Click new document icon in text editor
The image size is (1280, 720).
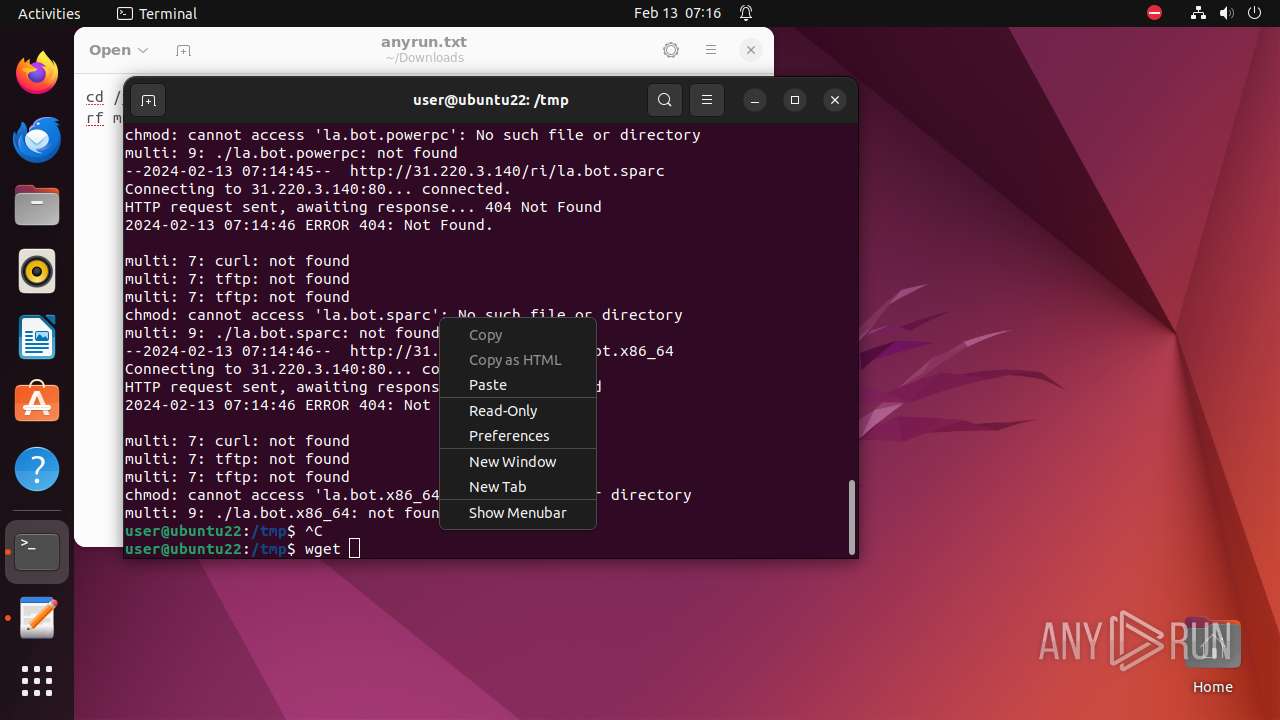coord(183,50)
